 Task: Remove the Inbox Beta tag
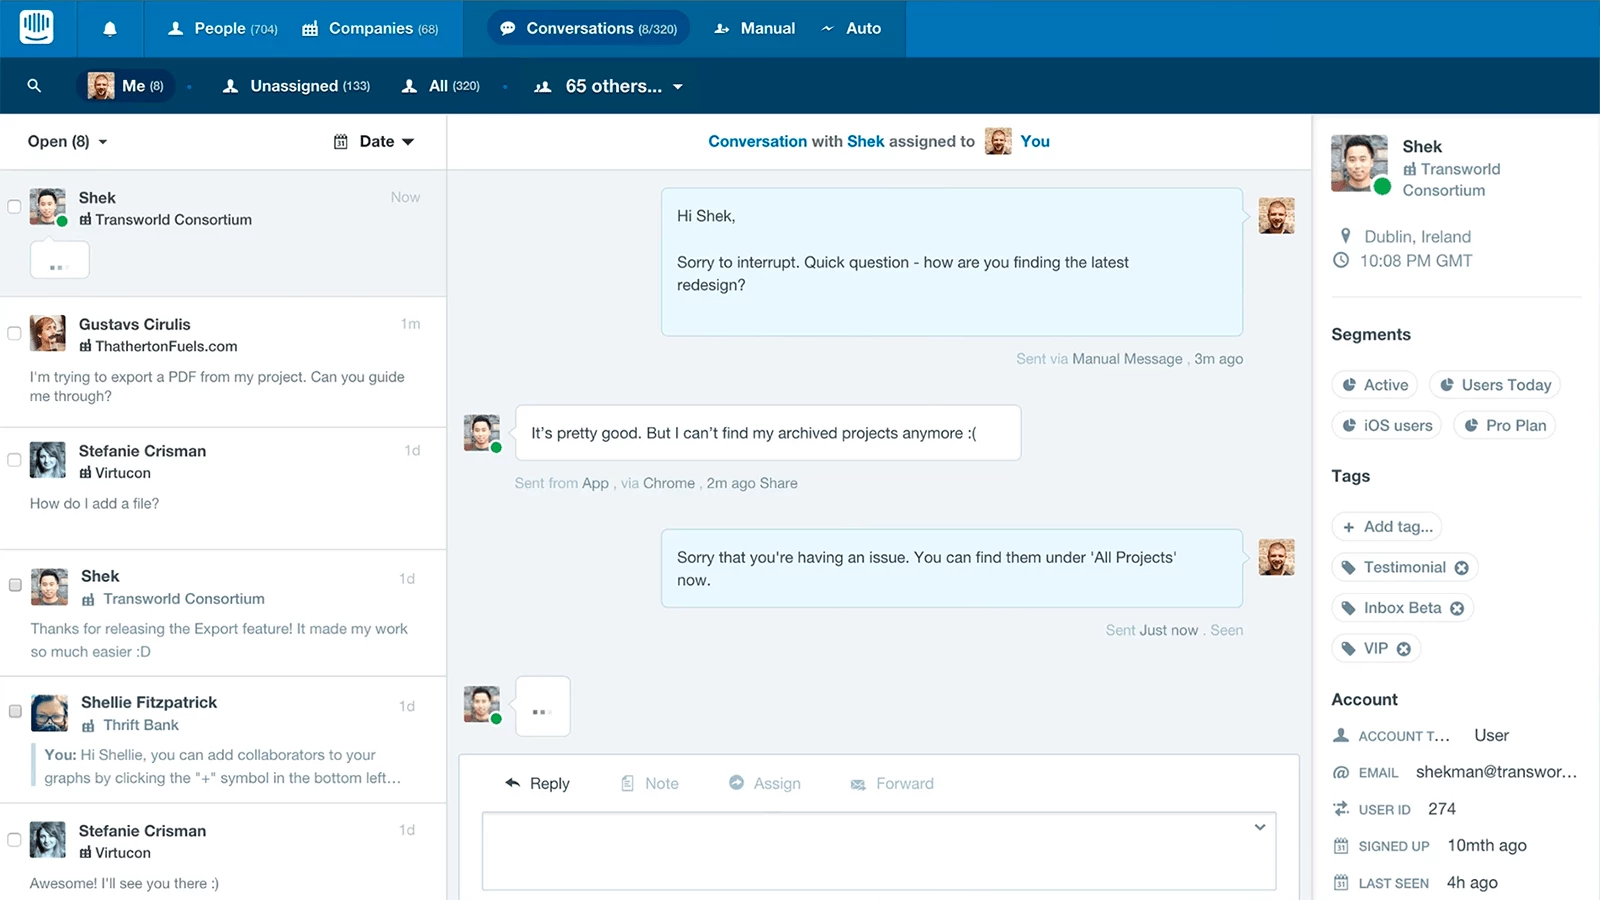pos(1457,608)
